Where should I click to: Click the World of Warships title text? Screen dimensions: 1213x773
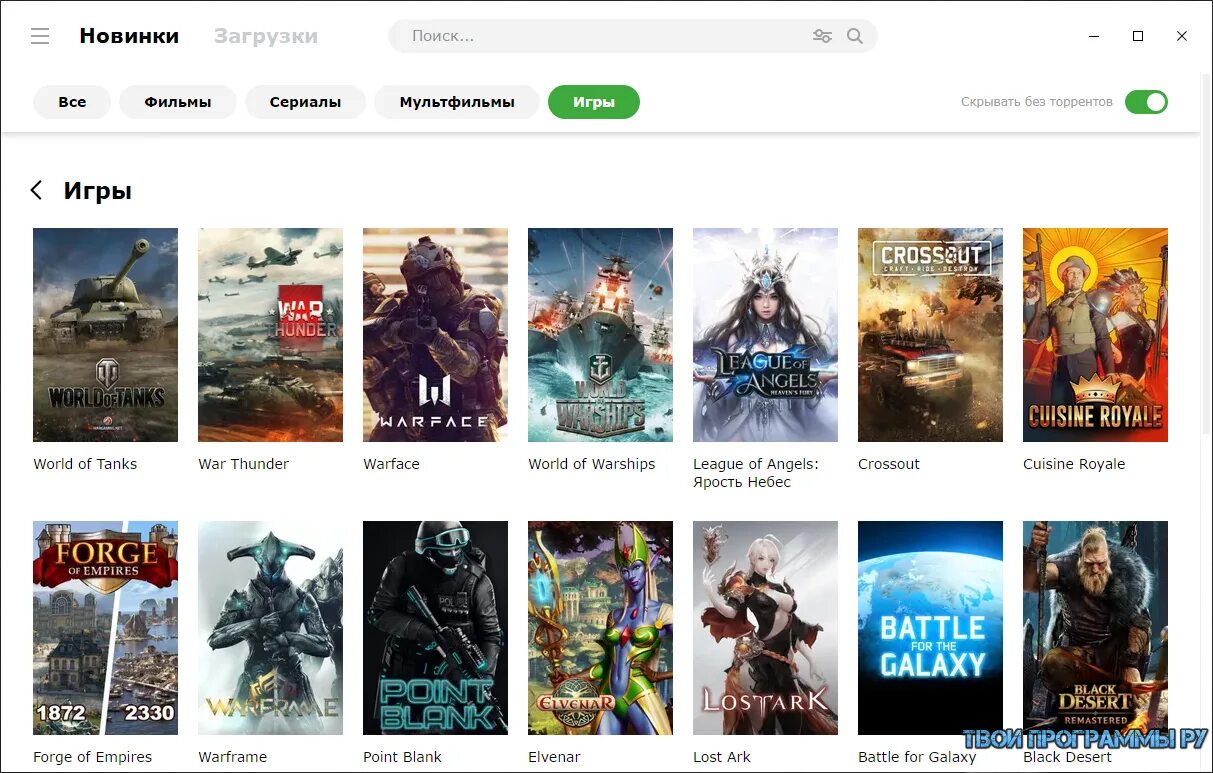(592, 464)
